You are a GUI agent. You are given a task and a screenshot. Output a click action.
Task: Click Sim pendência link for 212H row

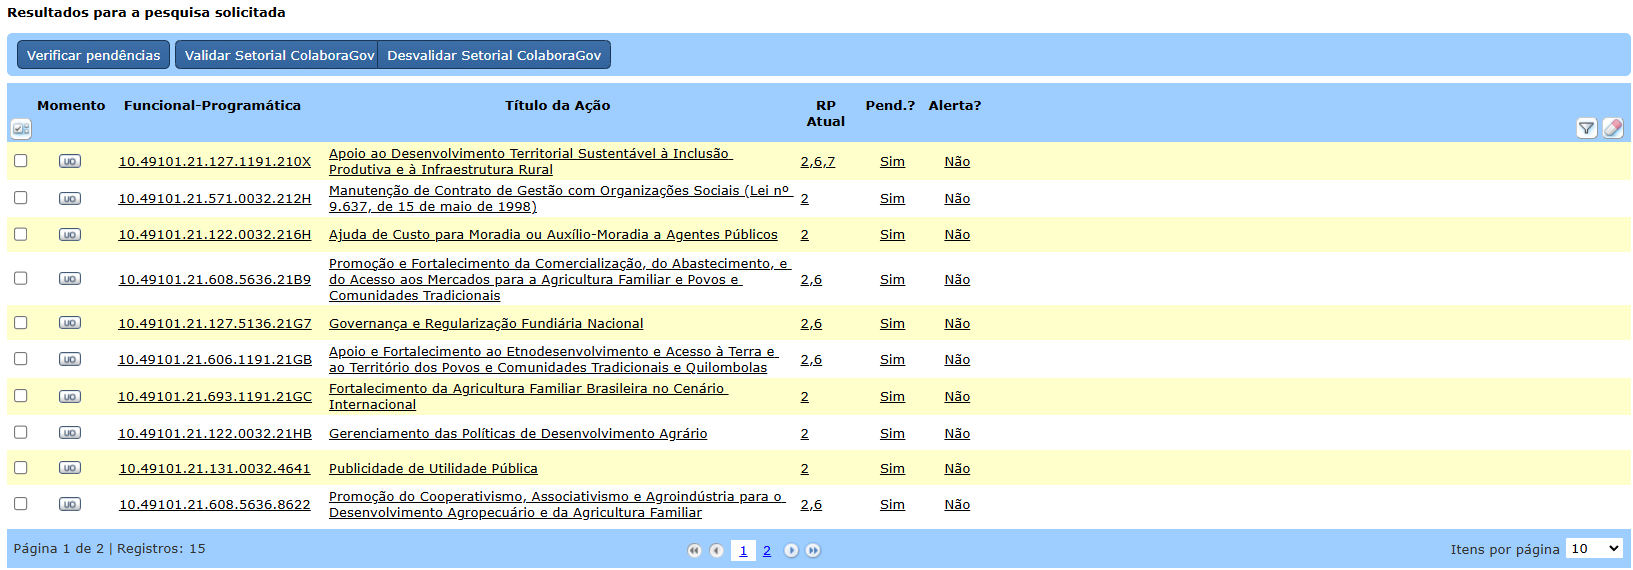892,199
